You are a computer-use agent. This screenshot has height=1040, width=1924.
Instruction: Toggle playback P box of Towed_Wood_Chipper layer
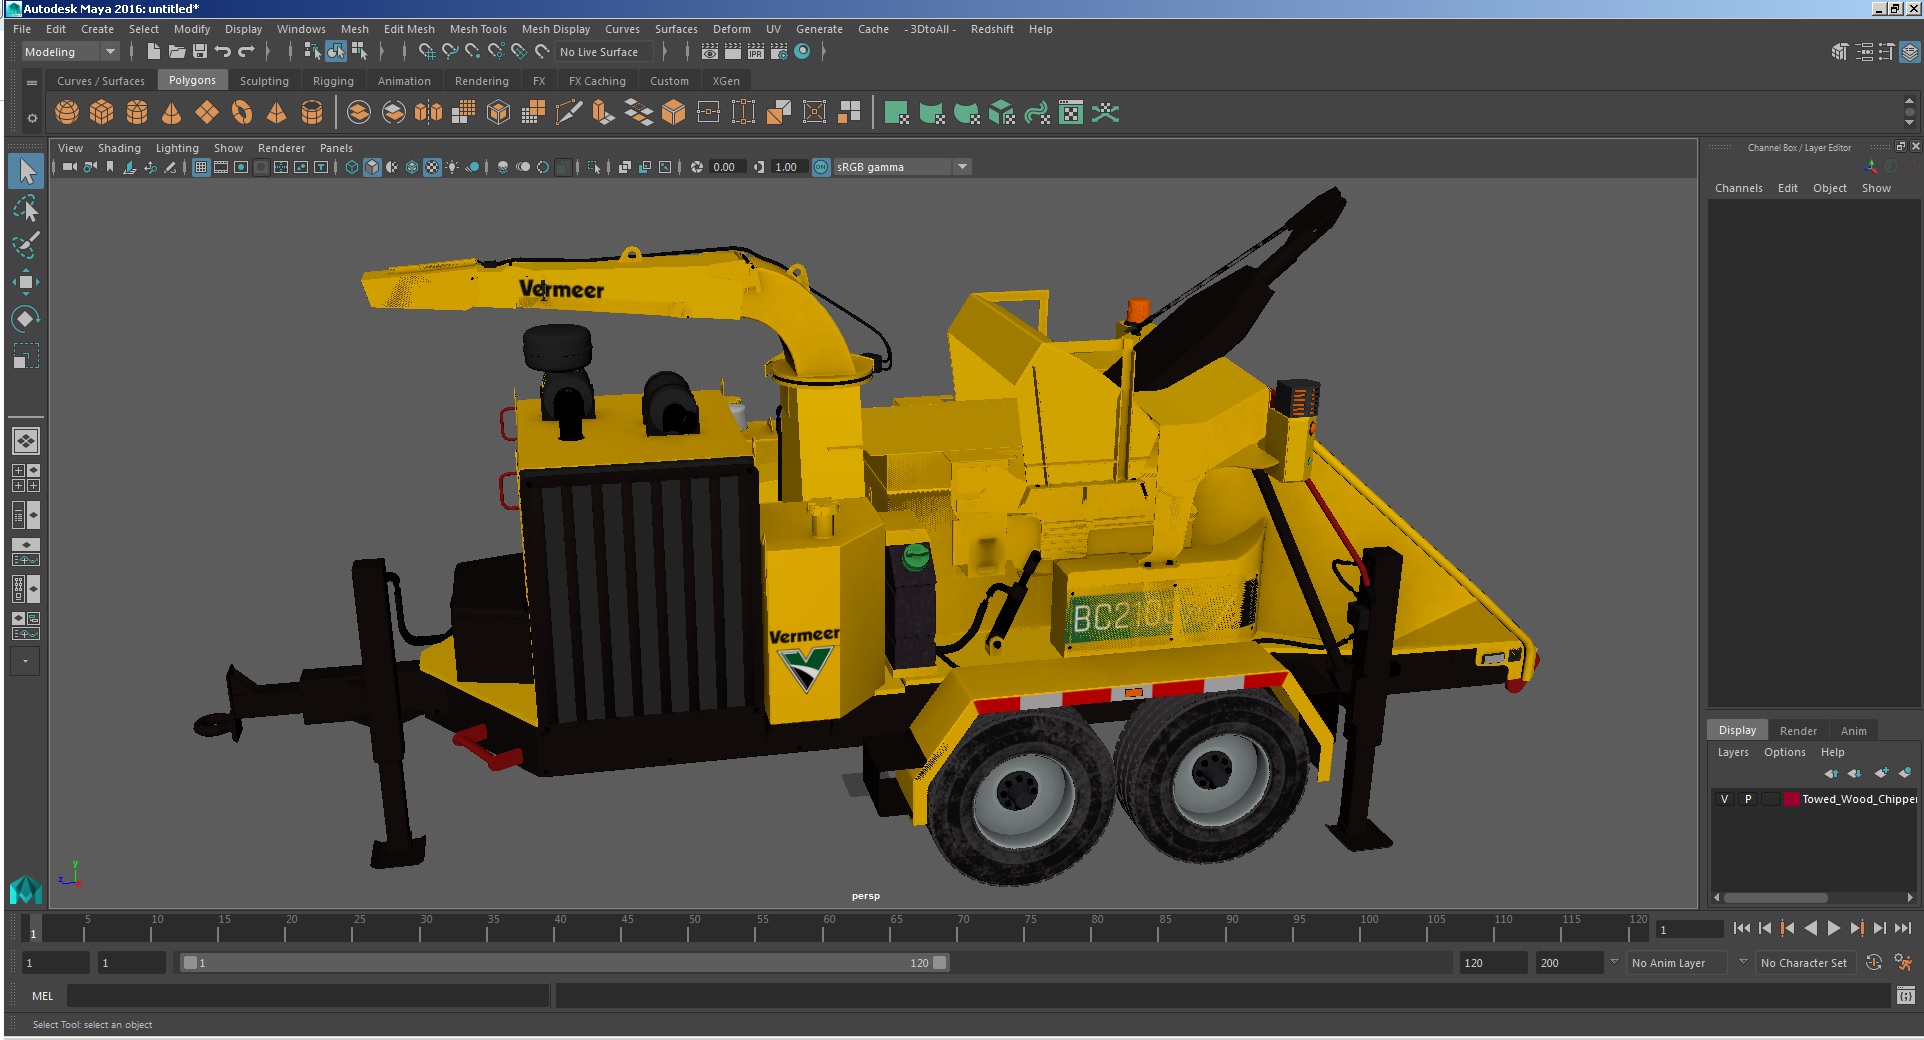click(x=1748, y=799)
